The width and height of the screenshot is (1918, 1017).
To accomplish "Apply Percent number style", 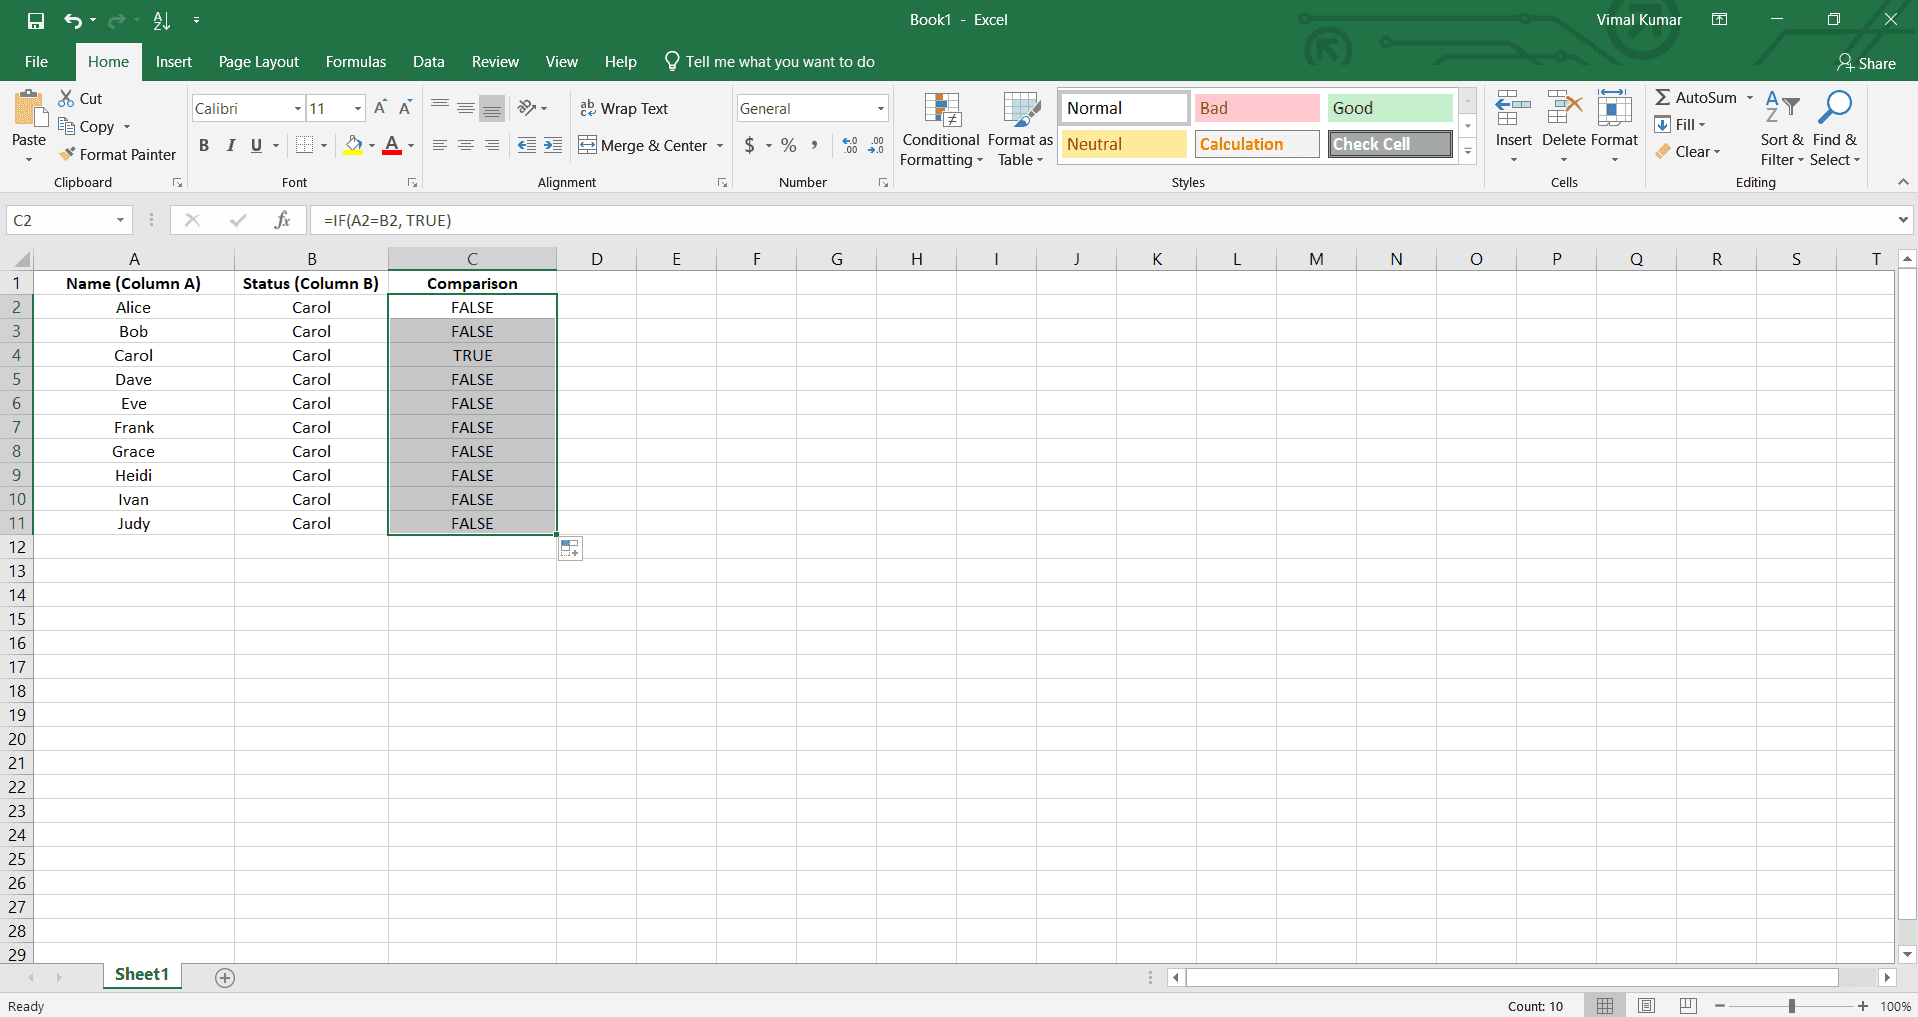I will (x=787, y=145).
